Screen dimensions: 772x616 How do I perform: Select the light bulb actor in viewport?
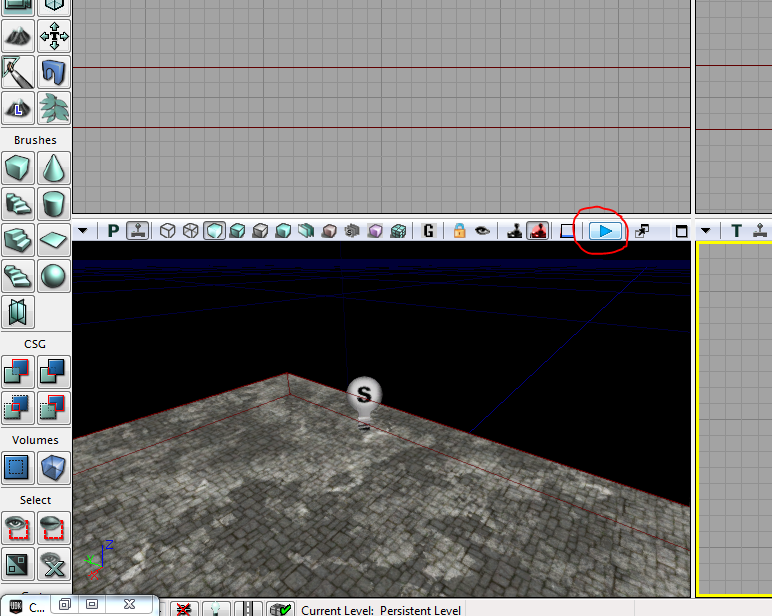pyautogui.click(x=364, y=403)
